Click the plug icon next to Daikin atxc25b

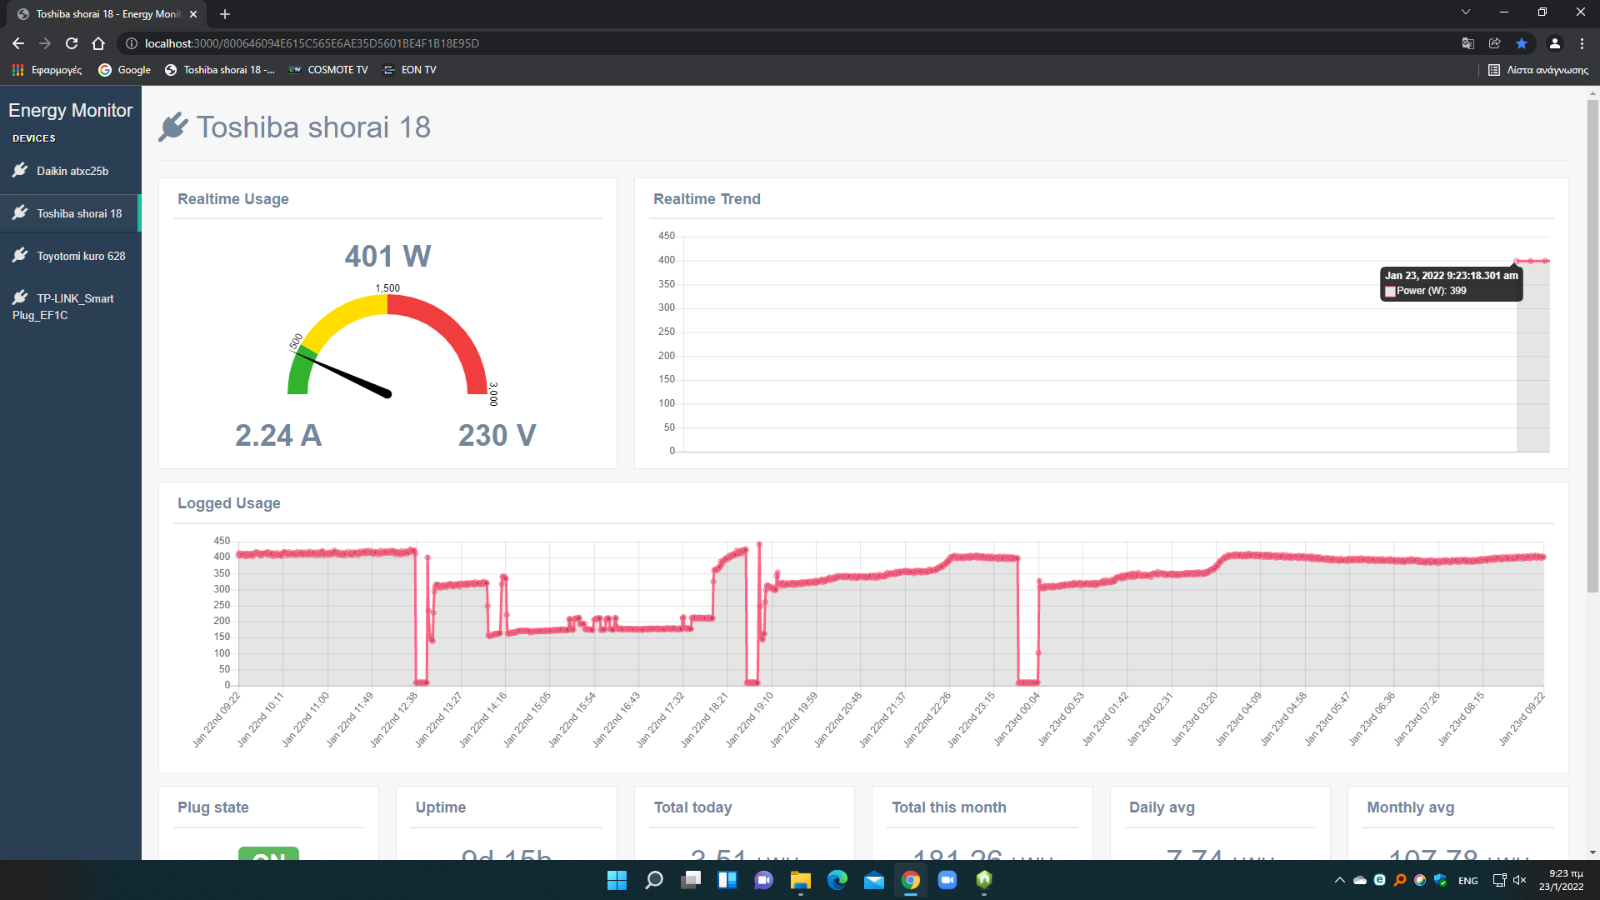click(x=20, y=170)
